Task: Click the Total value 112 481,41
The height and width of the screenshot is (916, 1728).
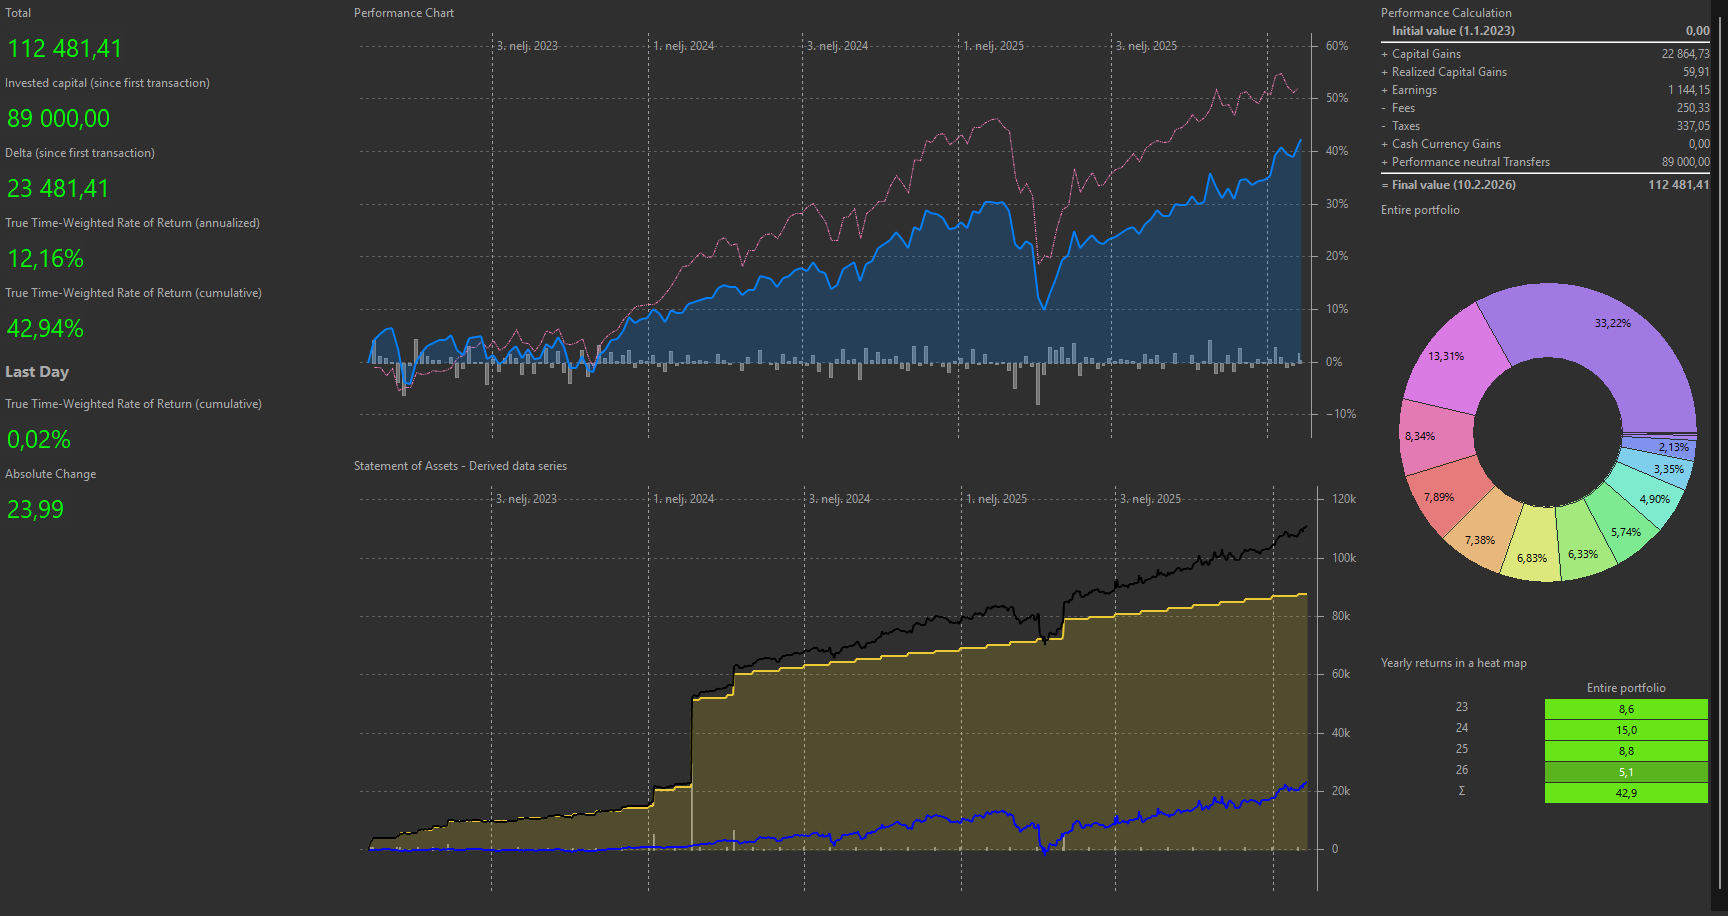Action: point(65,49)
